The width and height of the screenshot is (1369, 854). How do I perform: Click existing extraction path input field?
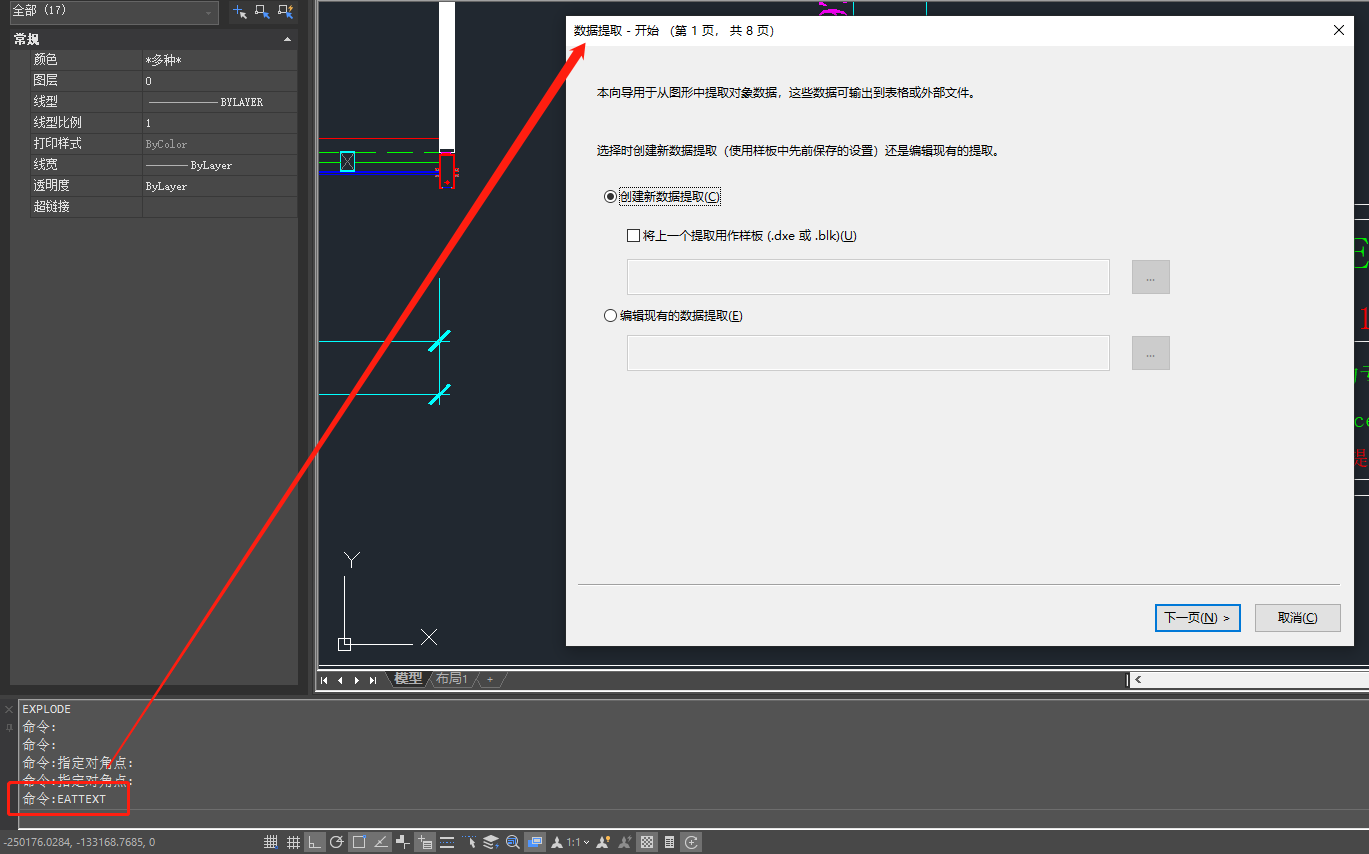pyautogui.click(x=868, y=353)
